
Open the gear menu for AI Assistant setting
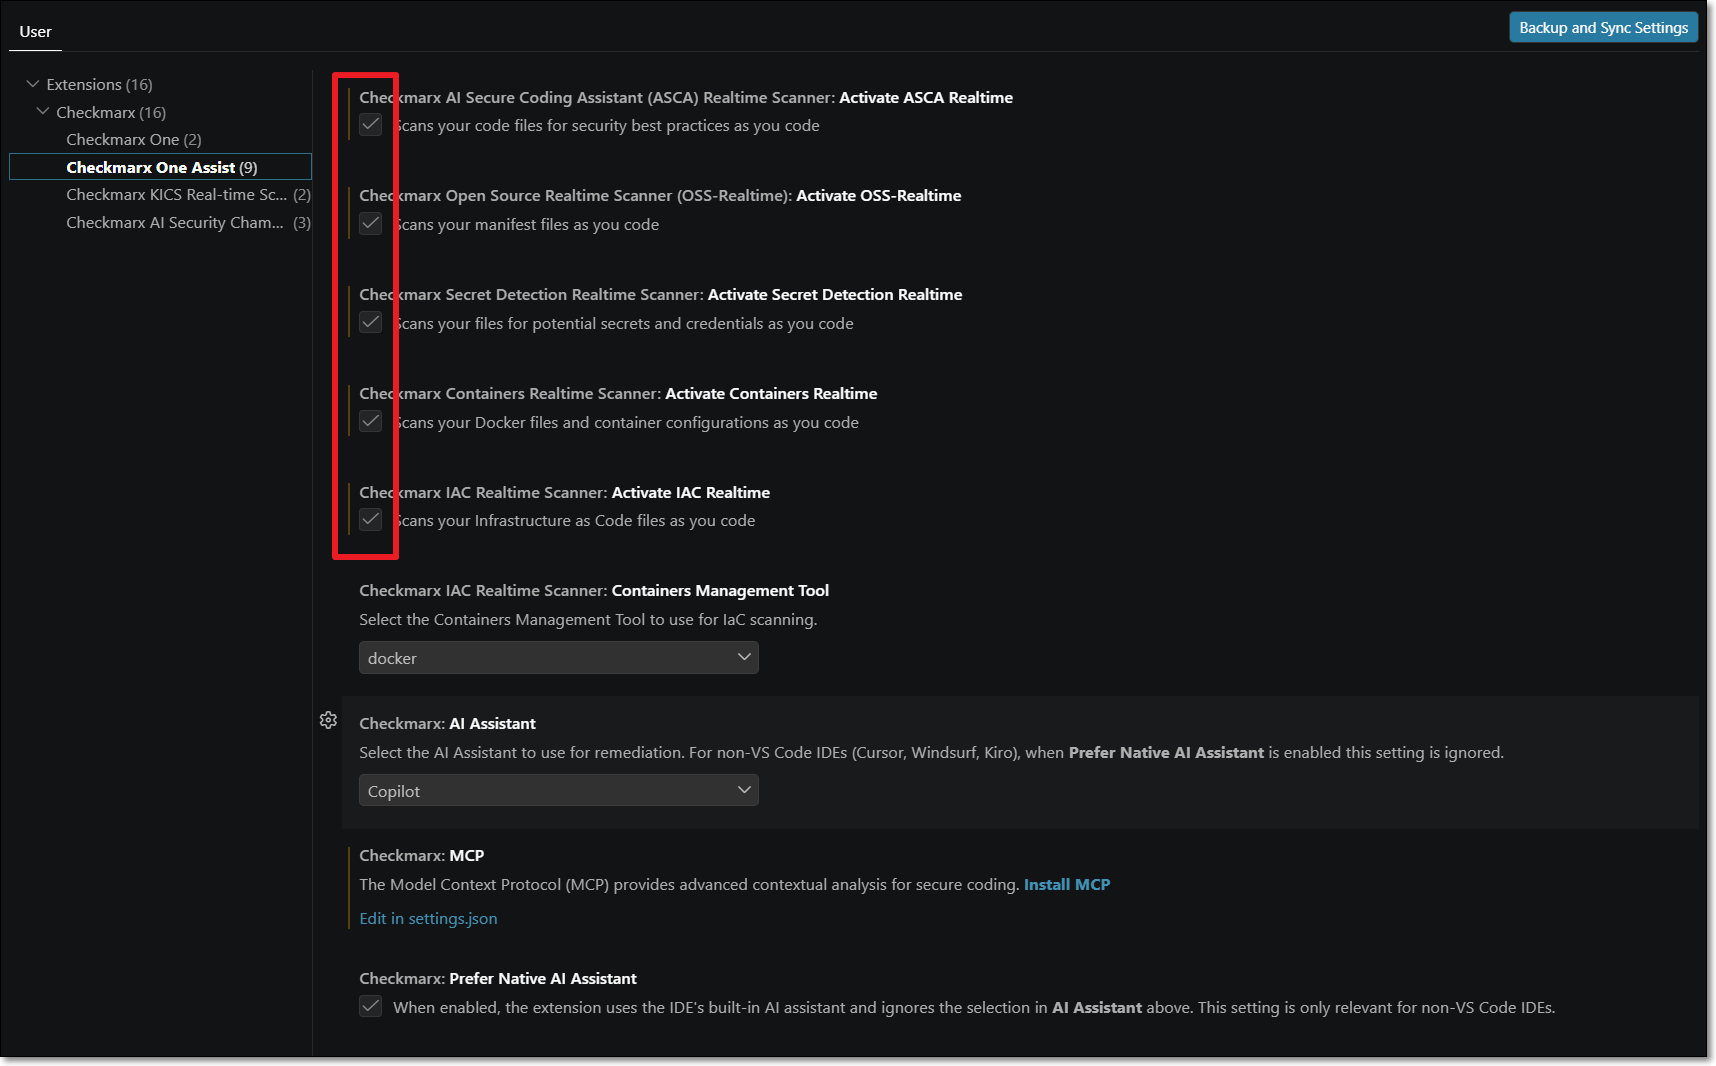(x=328, y=720)
